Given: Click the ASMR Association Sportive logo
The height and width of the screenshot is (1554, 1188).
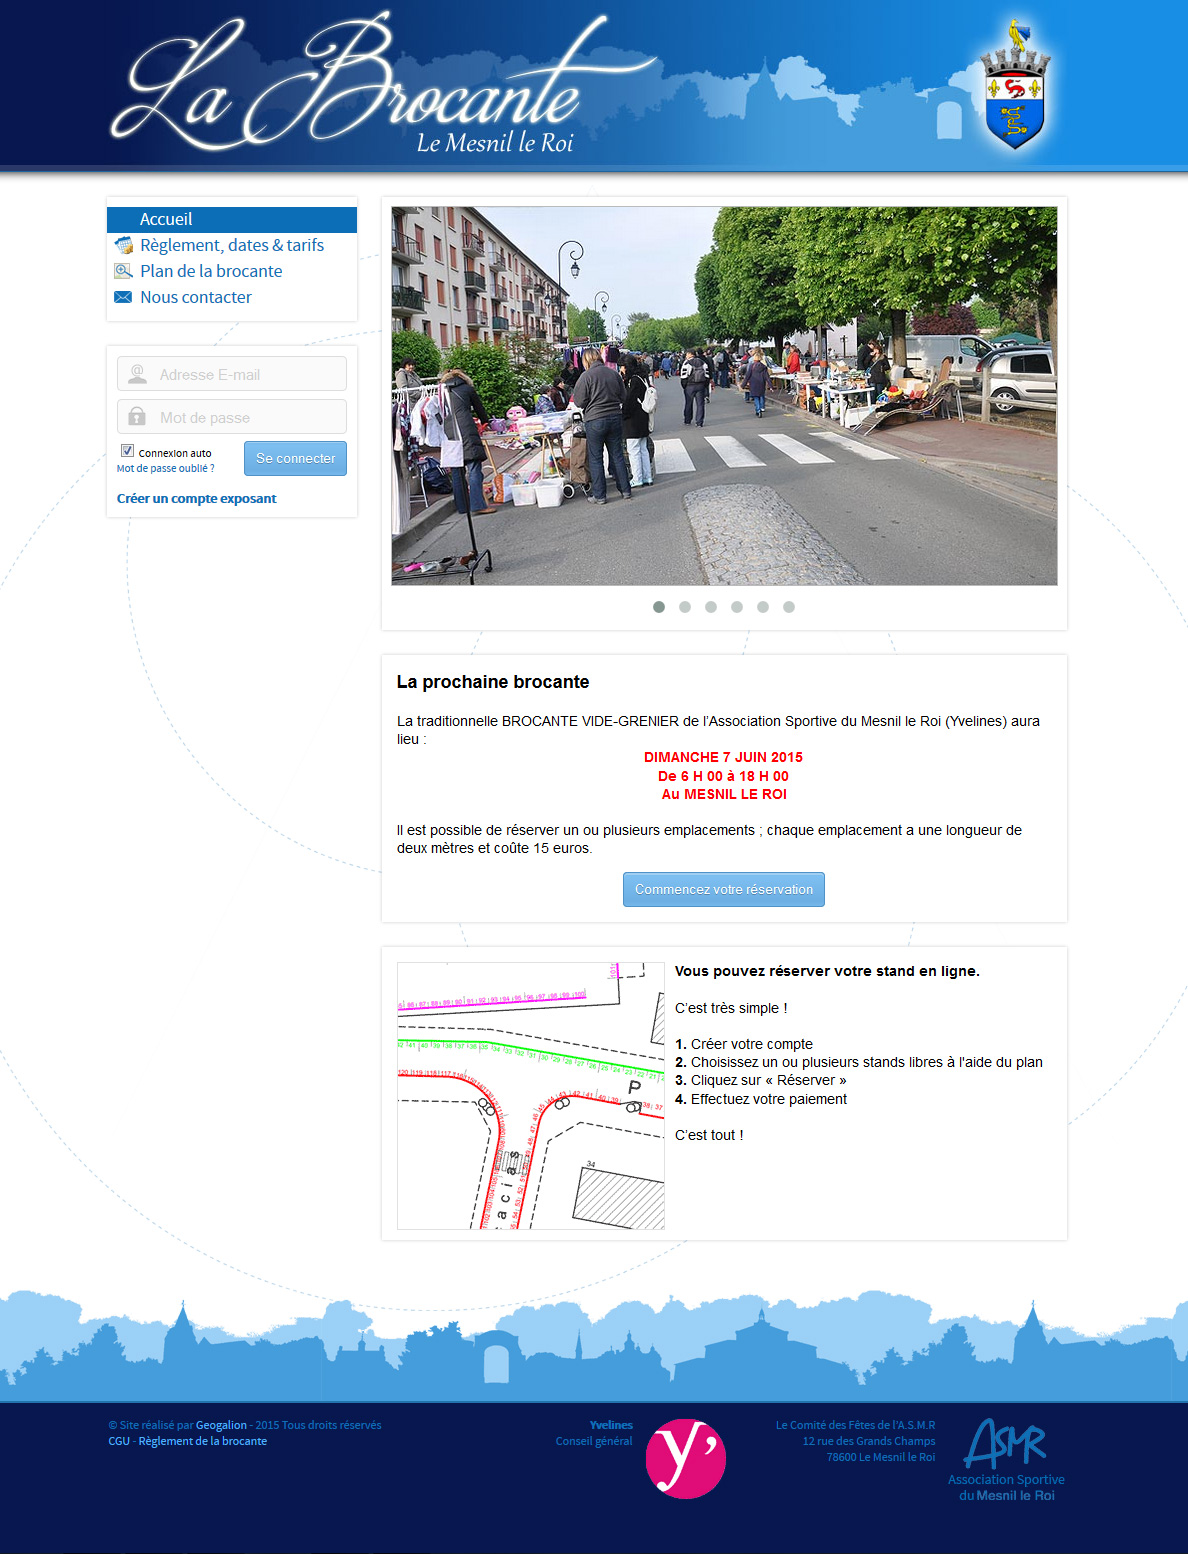Looking at the screenshot, I should point(1006,1459).
